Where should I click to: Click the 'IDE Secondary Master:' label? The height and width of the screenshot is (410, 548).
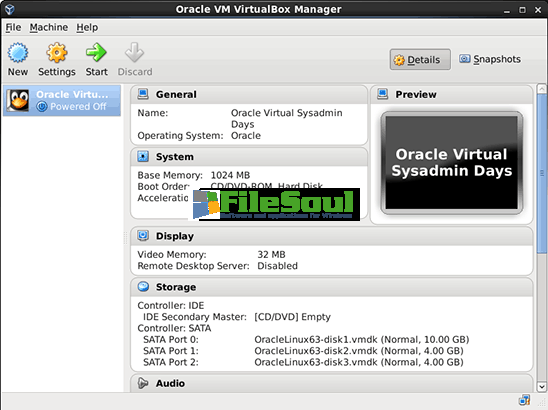click(x=195, y=317)
